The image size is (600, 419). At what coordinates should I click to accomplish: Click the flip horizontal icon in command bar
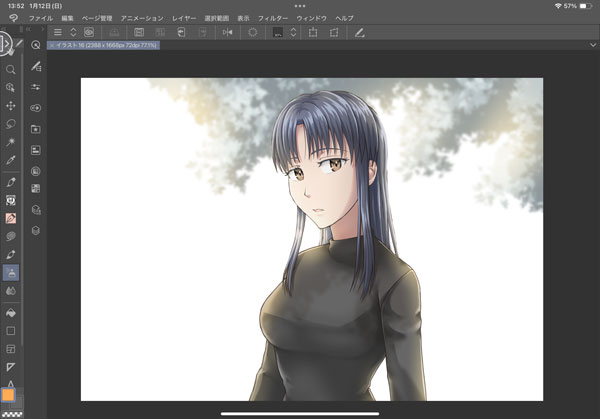coord(227,32)
